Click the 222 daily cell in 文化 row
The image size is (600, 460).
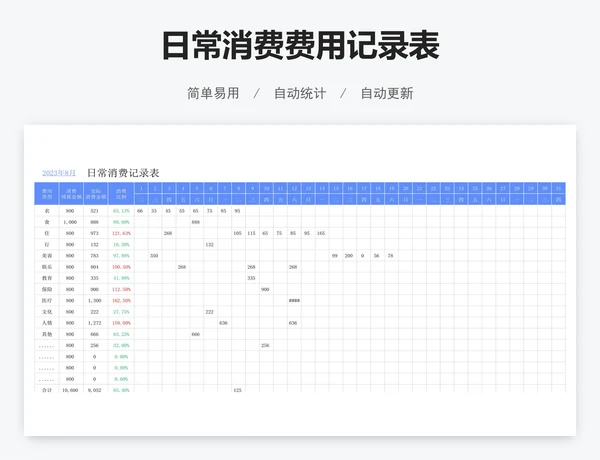click(x=210, y=312)
